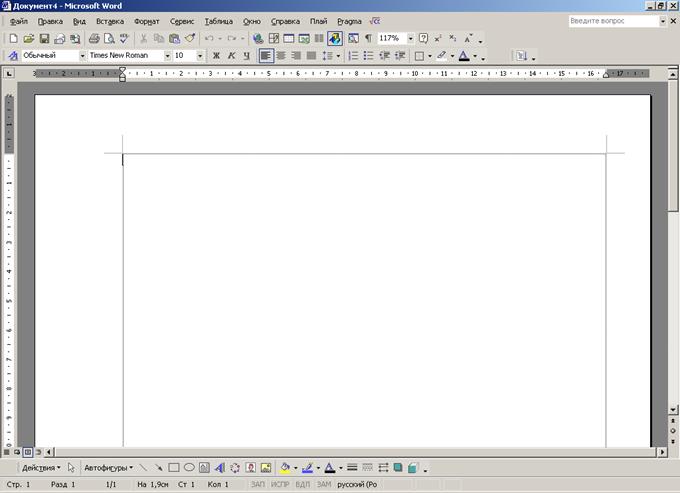Start bulleted list
The width and height of the screenshot is (680, 493).
click(x=369, y=56)
